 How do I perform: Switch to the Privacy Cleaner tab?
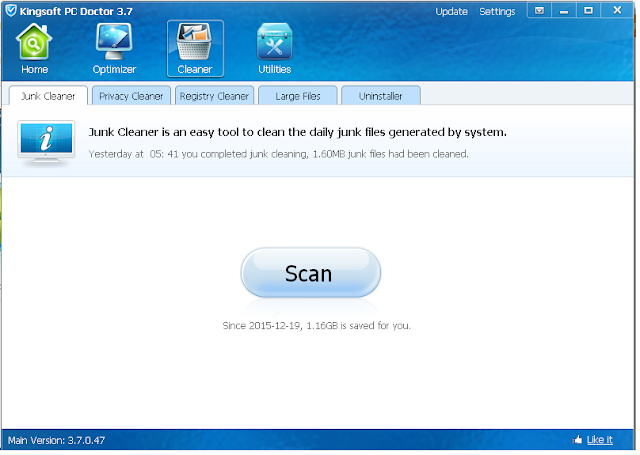(131, 96)
